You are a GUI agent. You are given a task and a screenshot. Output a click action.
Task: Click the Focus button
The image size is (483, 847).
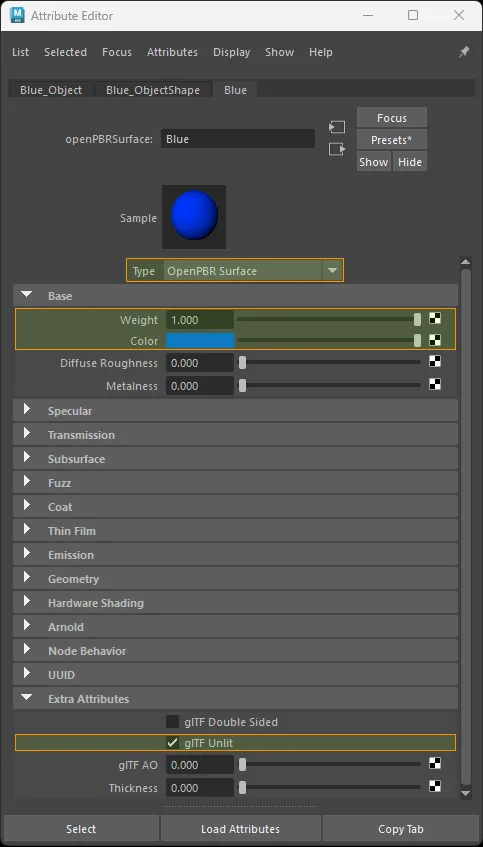(392, 118)
